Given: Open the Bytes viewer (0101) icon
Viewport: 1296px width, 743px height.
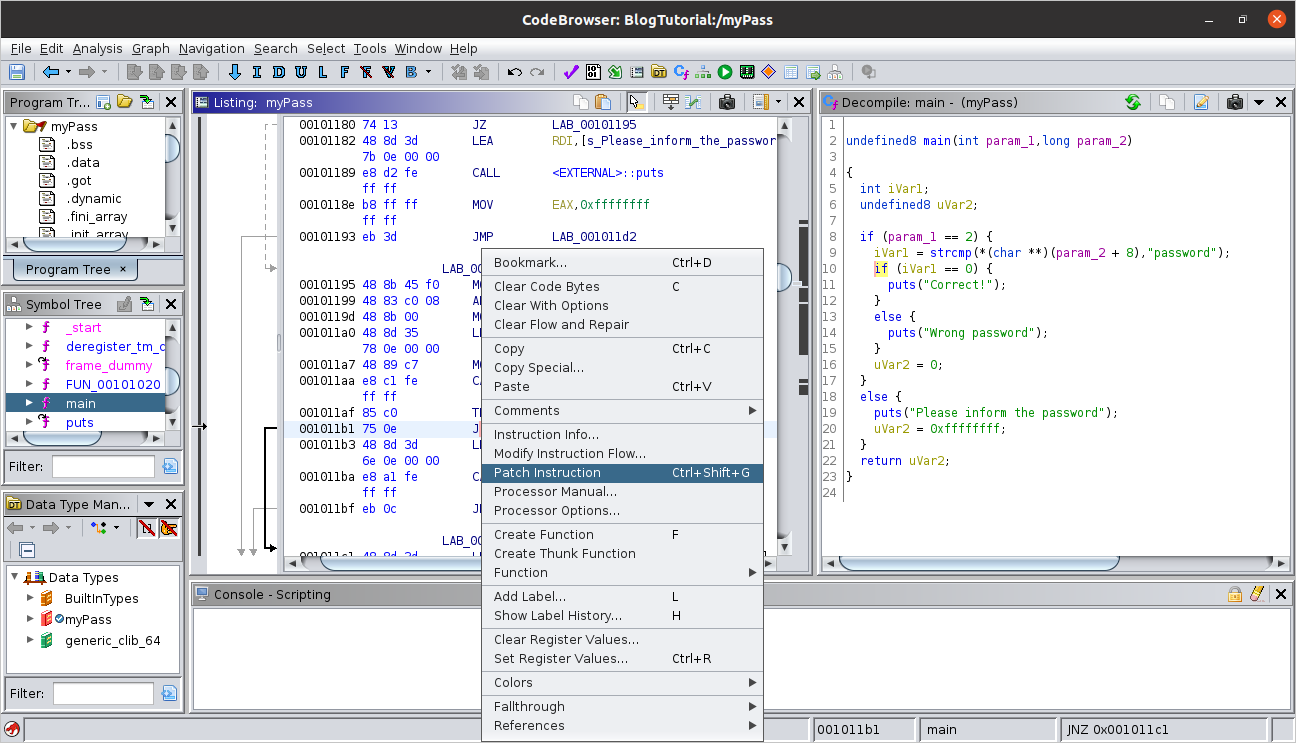Looking at the screenshot, I should pyautogui.click(x=593, y=72).
